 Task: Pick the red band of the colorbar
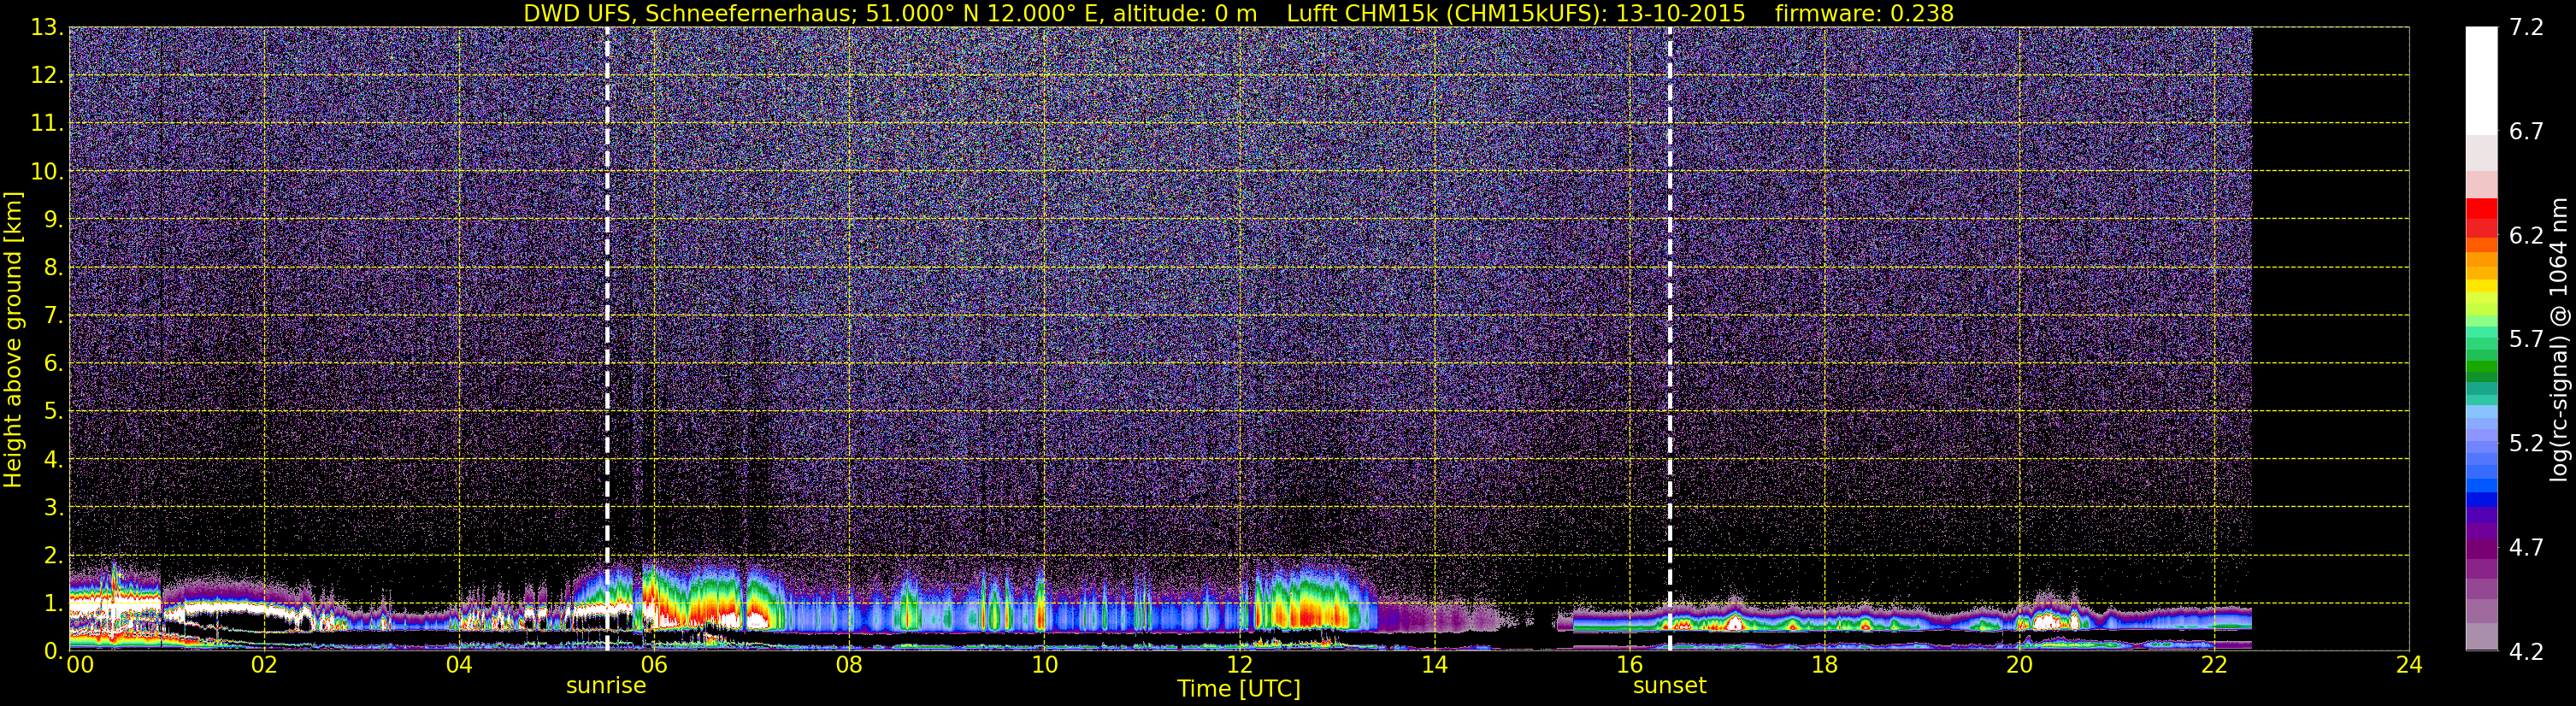coord(2481,209)
